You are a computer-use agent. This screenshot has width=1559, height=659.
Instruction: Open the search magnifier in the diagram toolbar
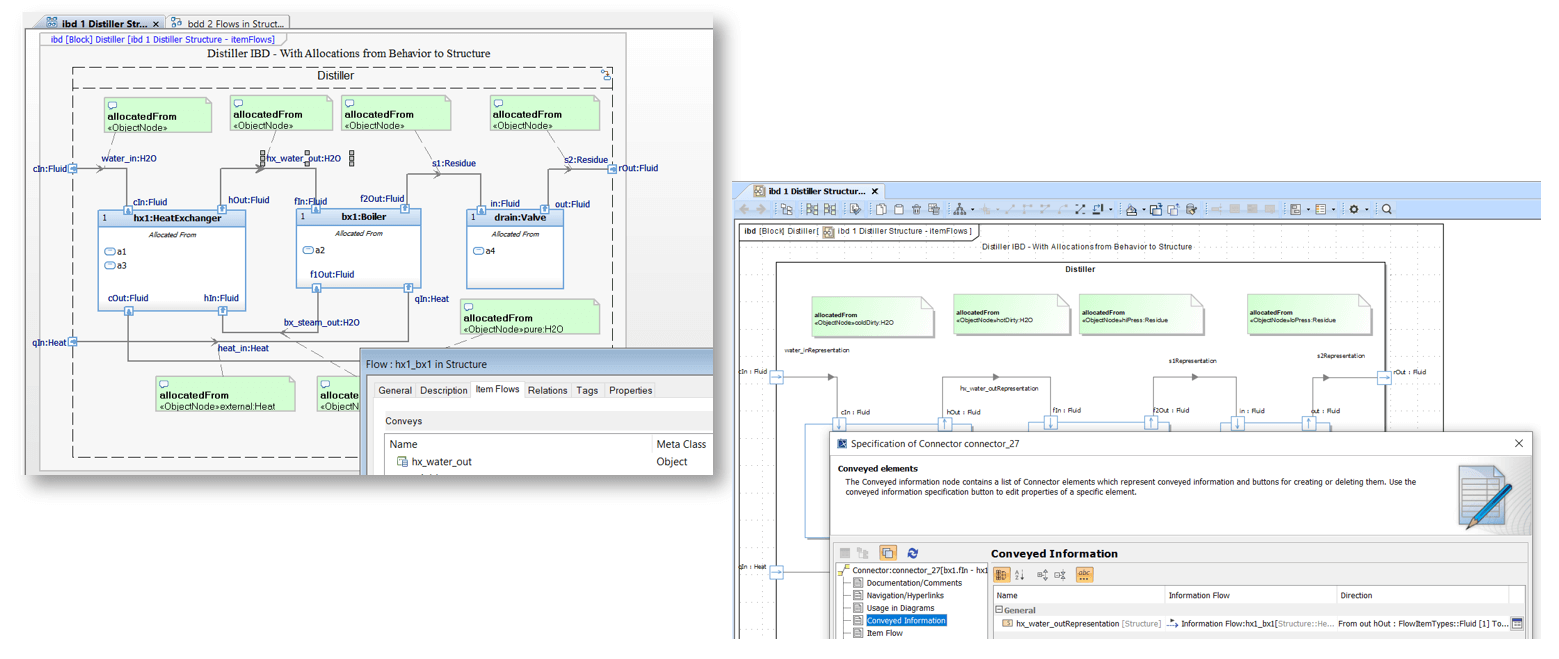(x=1385, y=209)
